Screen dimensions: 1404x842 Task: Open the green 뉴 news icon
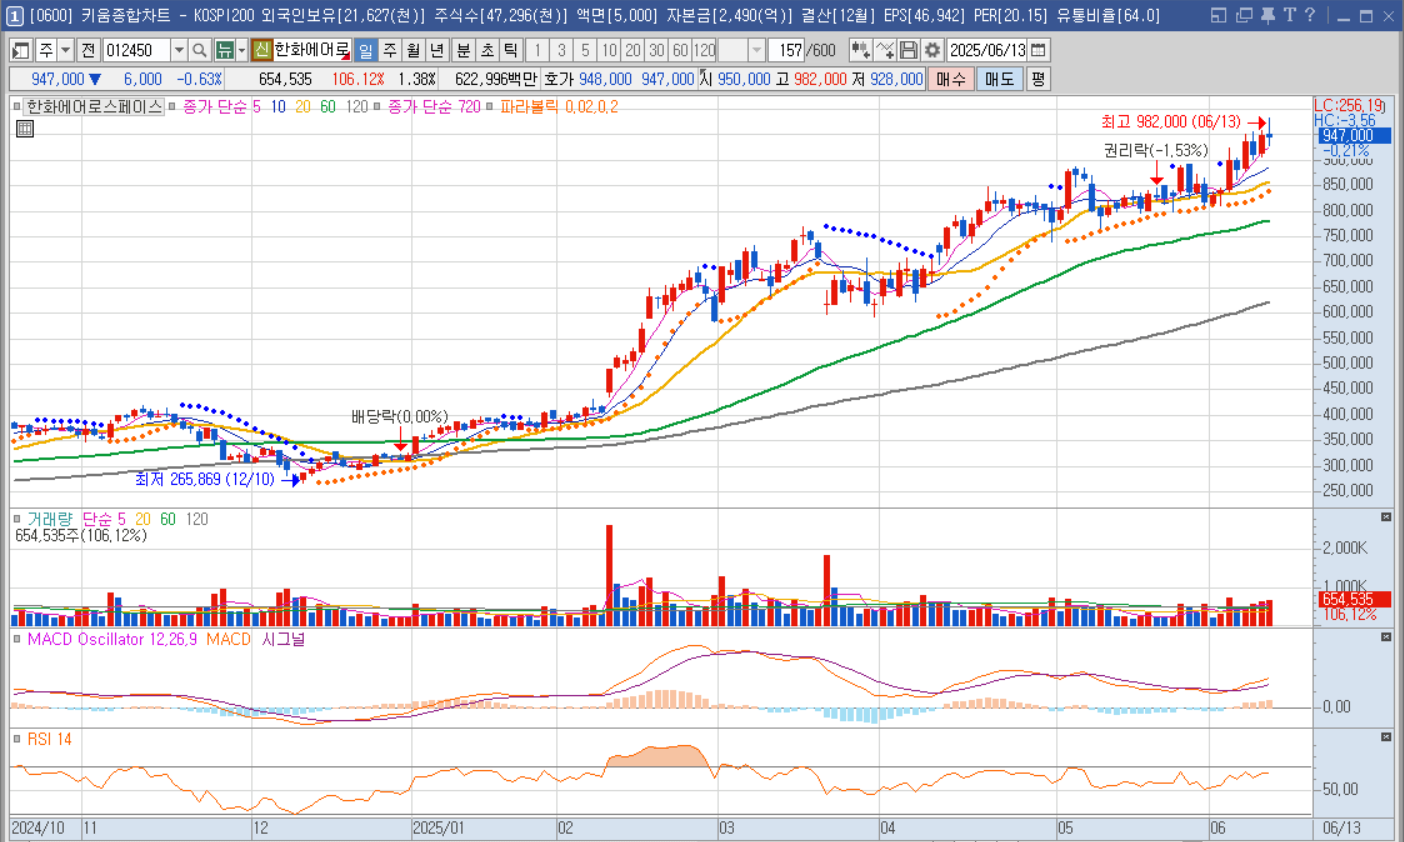[x=225, y=50]
